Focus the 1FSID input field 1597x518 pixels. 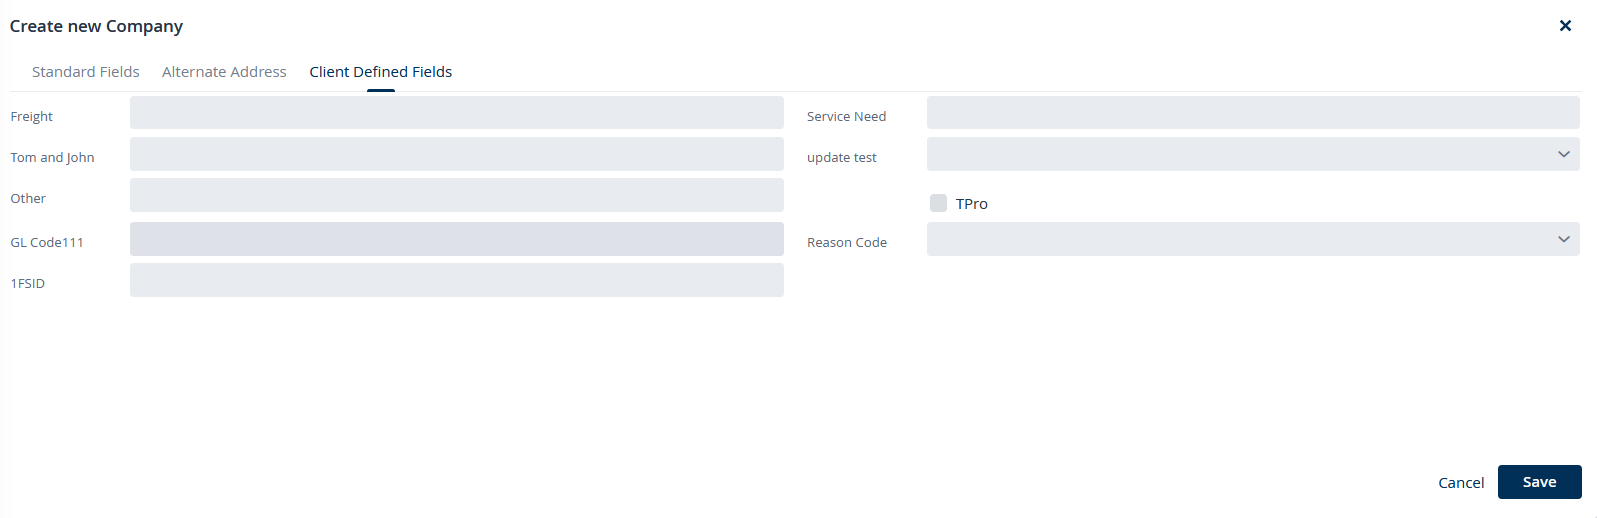coord(456,280)
